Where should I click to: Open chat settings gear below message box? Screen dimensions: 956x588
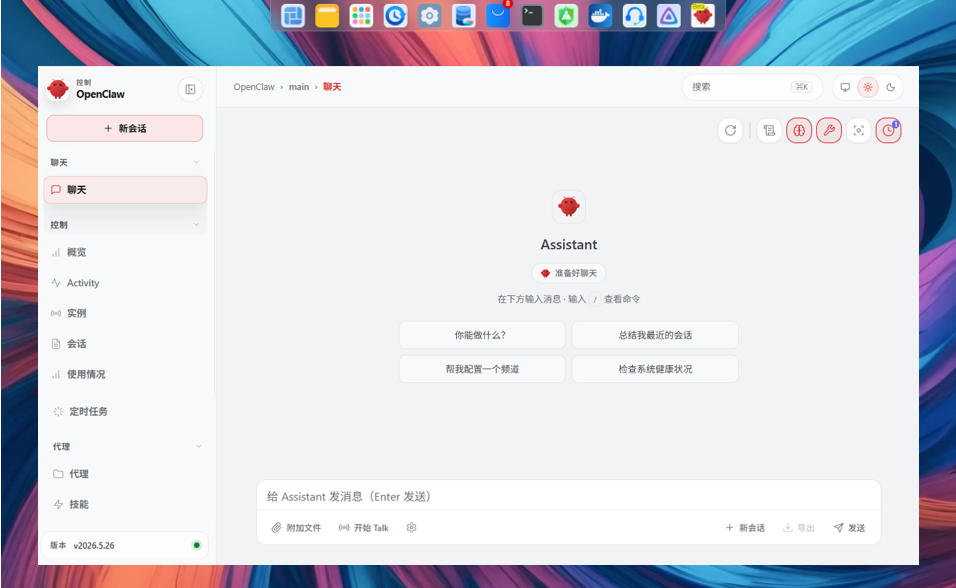[412, 528]
